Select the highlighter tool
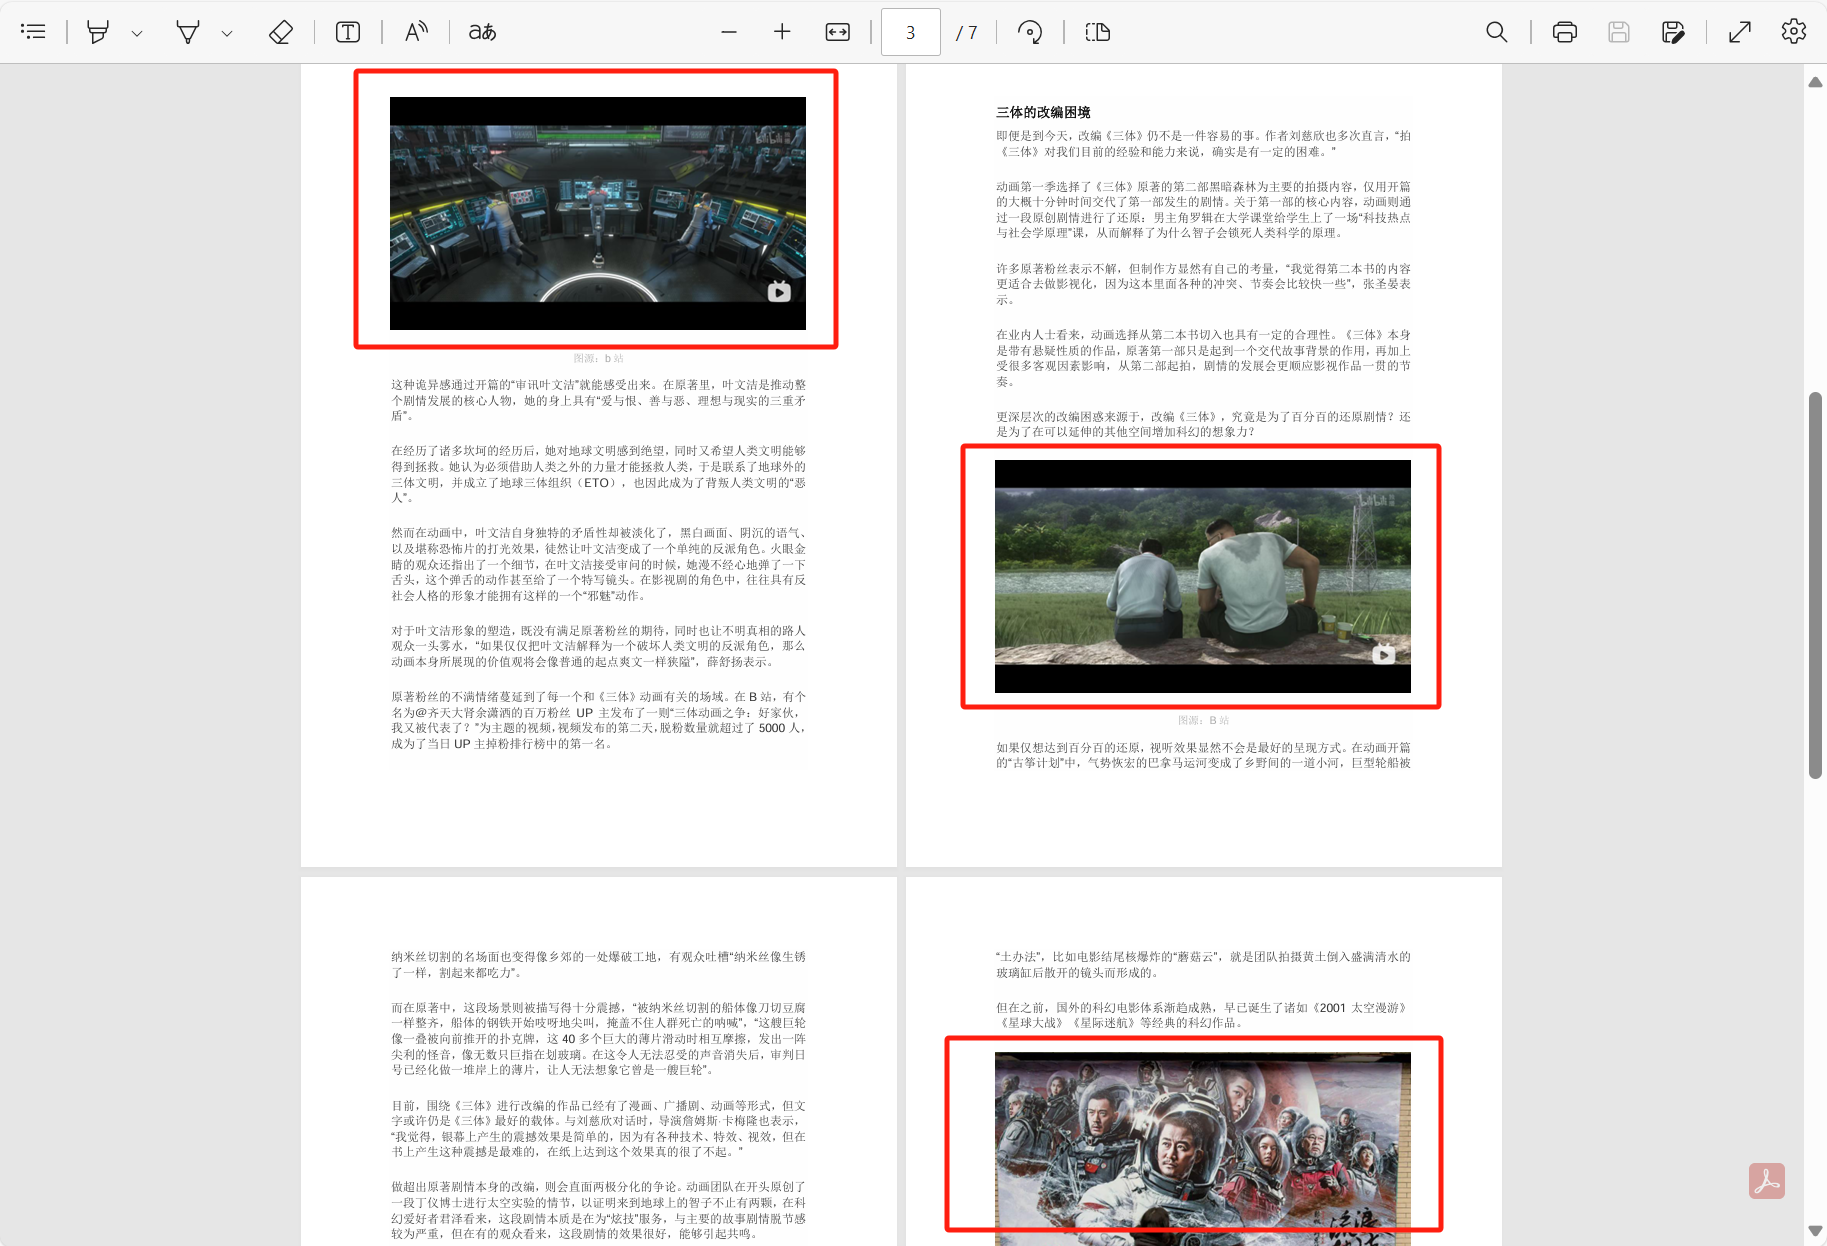 coord(97,31)
